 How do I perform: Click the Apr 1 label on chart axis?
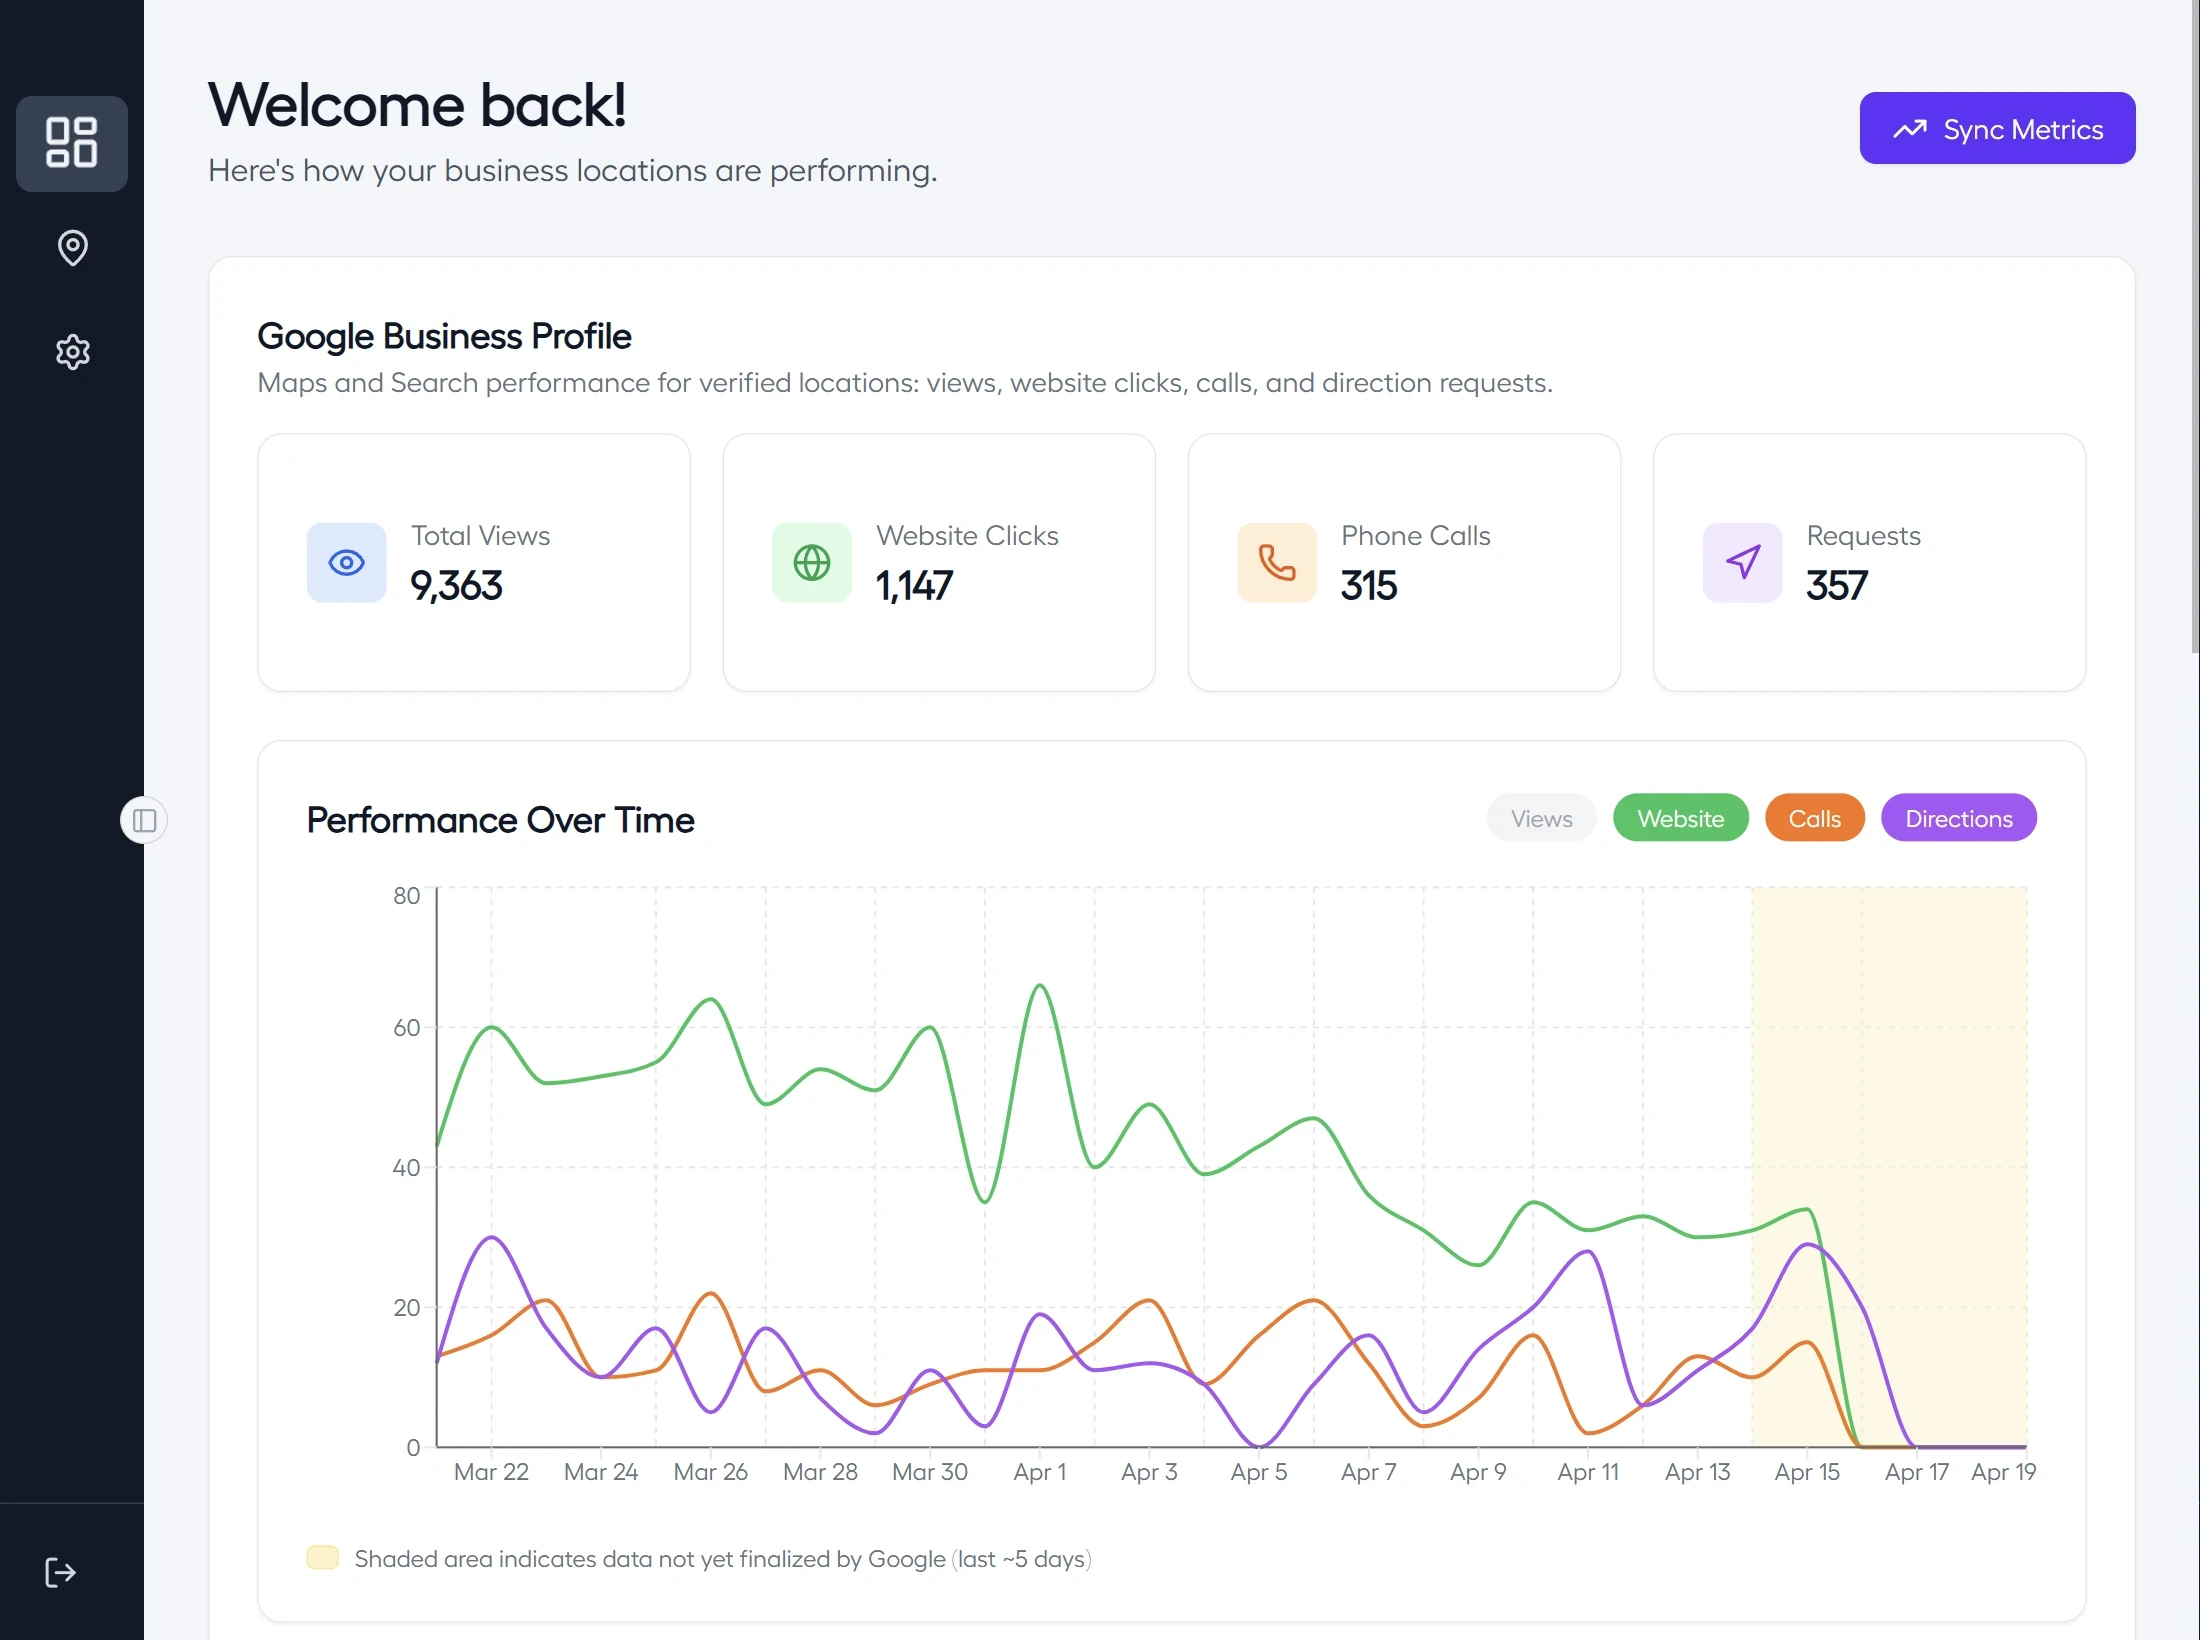[x=1040, y=1472]
